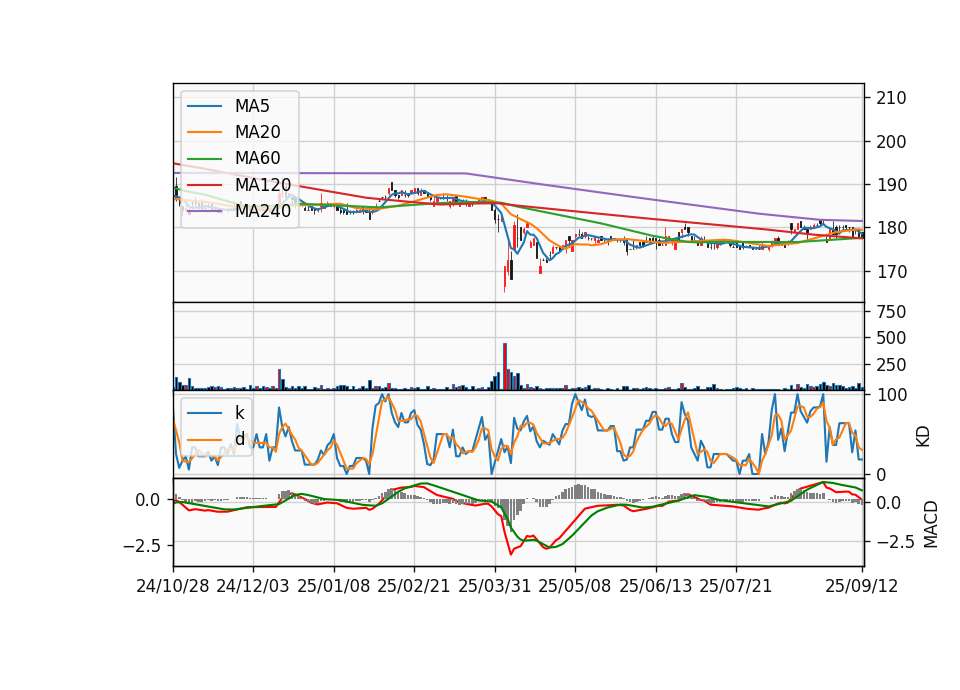This screenshot has height=690, width=960.
Task: Click the d legend label in KD panel
Action: tap(239, 438)
